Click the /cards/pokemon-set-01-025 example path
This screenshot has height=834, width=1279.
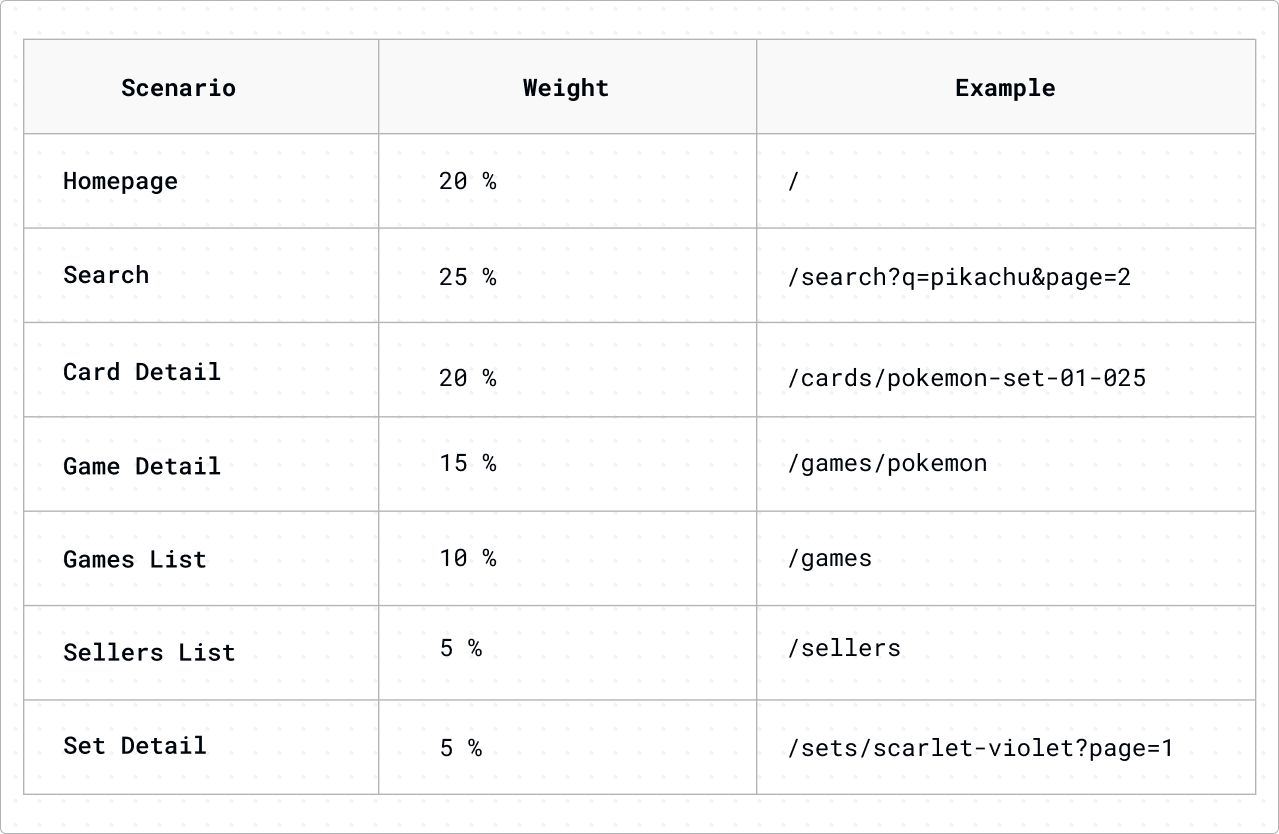click(966, 378)
